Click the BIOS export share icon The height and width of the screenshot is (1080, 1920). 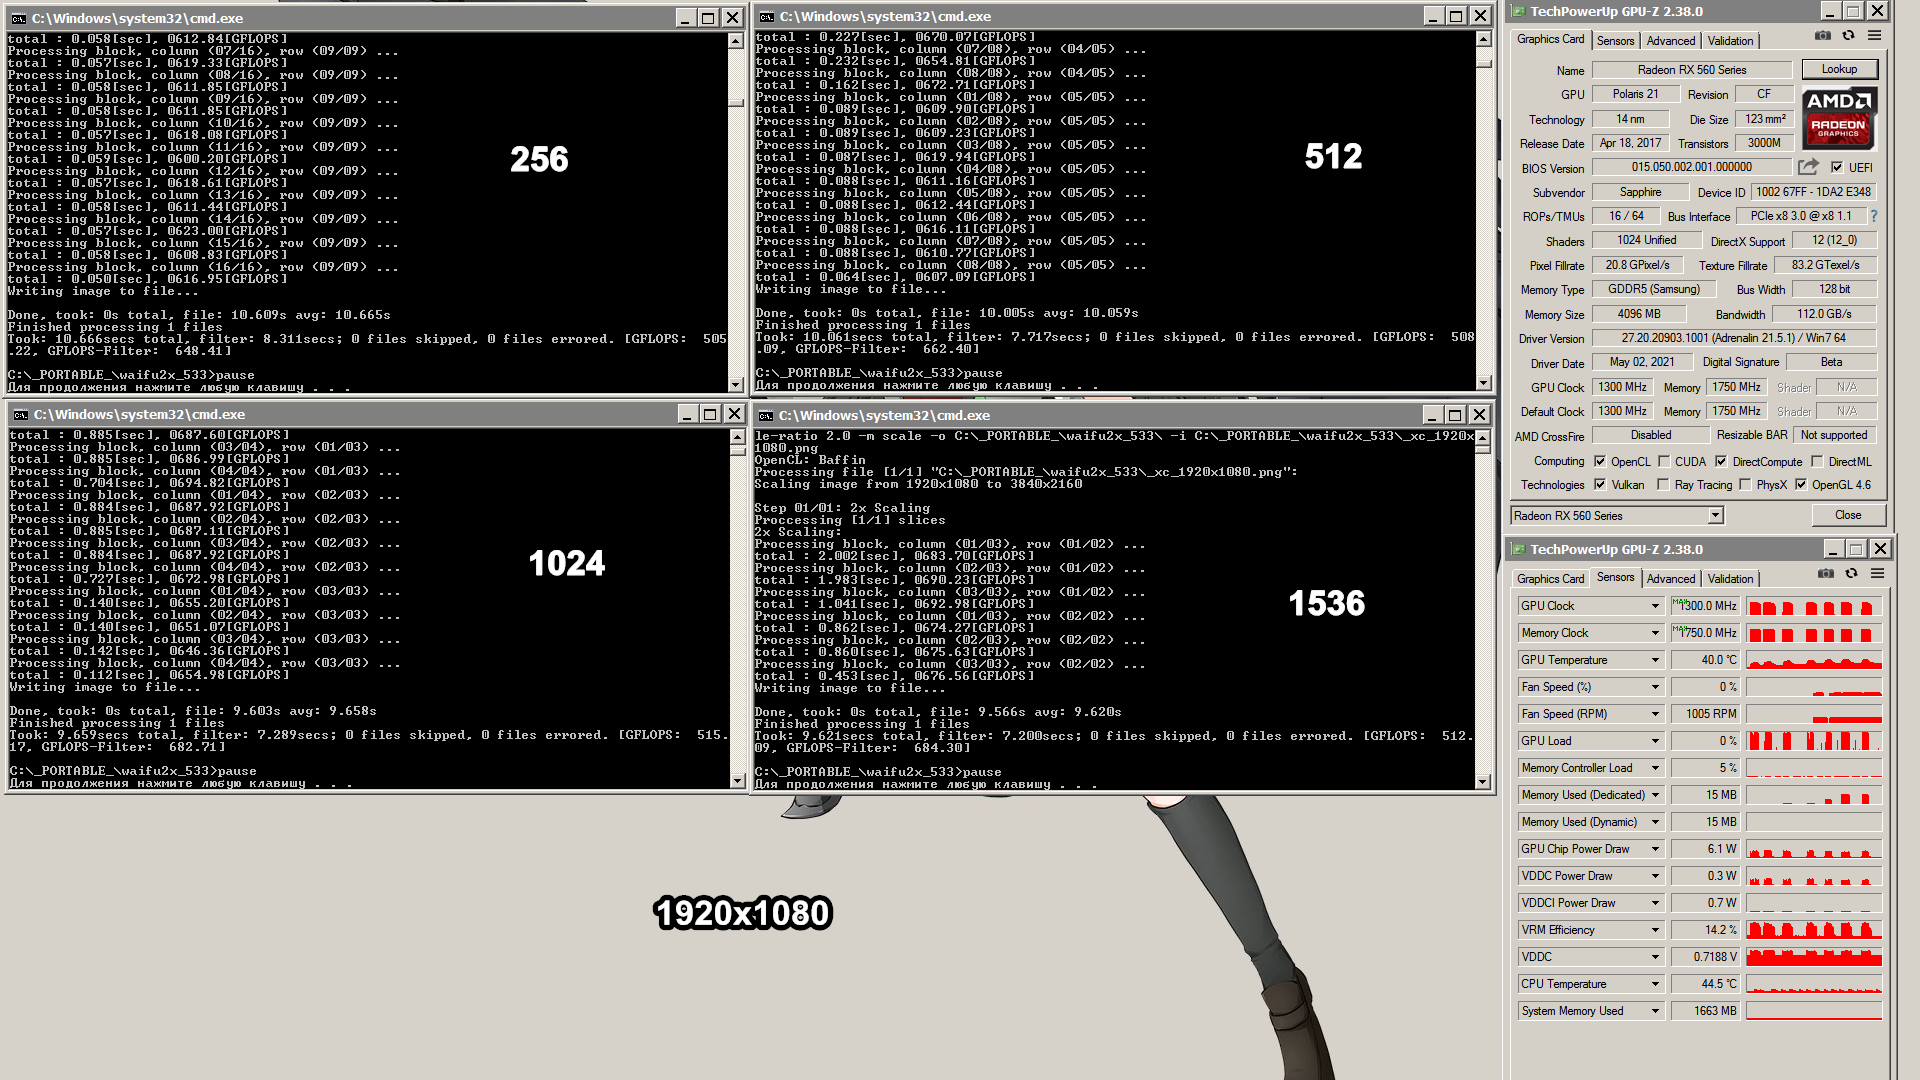[1808, 167]
